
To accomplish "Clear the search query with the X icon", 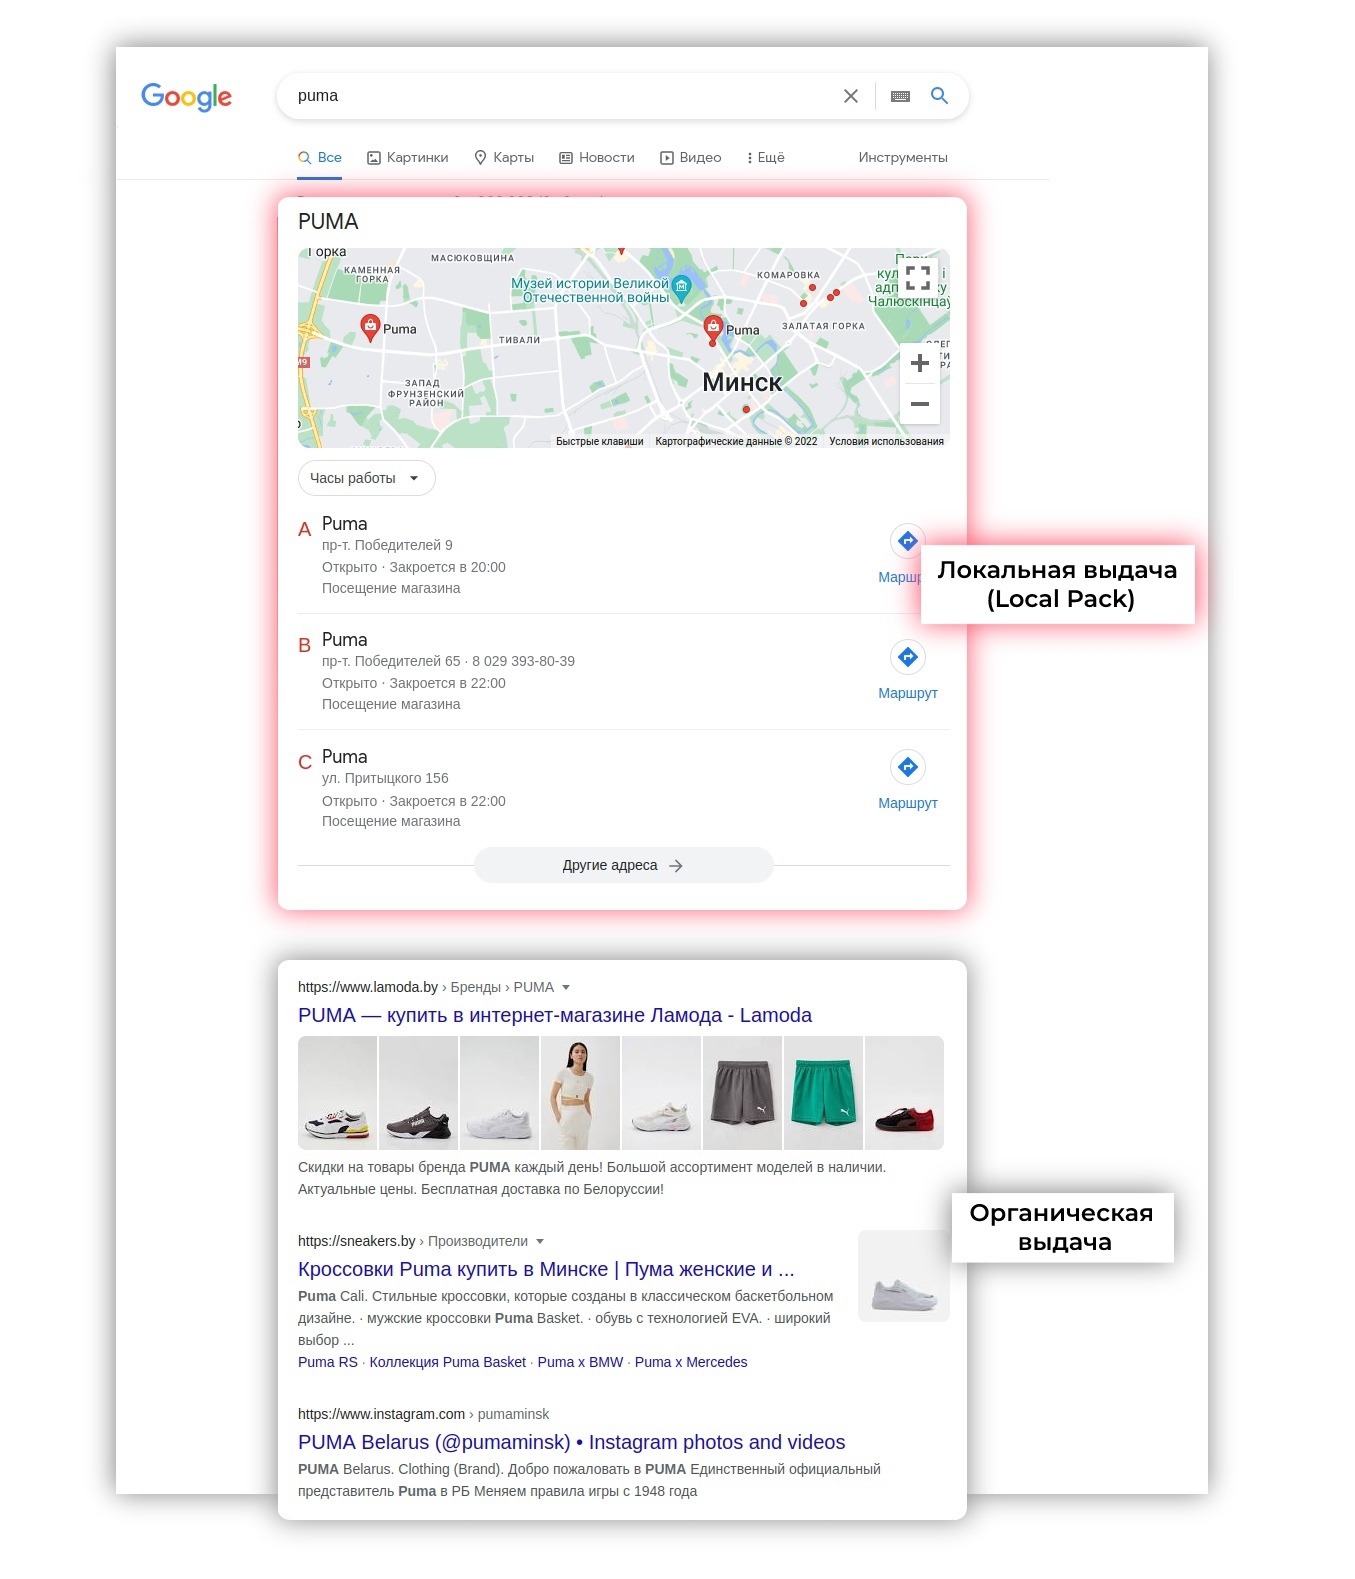I will pos(851,96).
